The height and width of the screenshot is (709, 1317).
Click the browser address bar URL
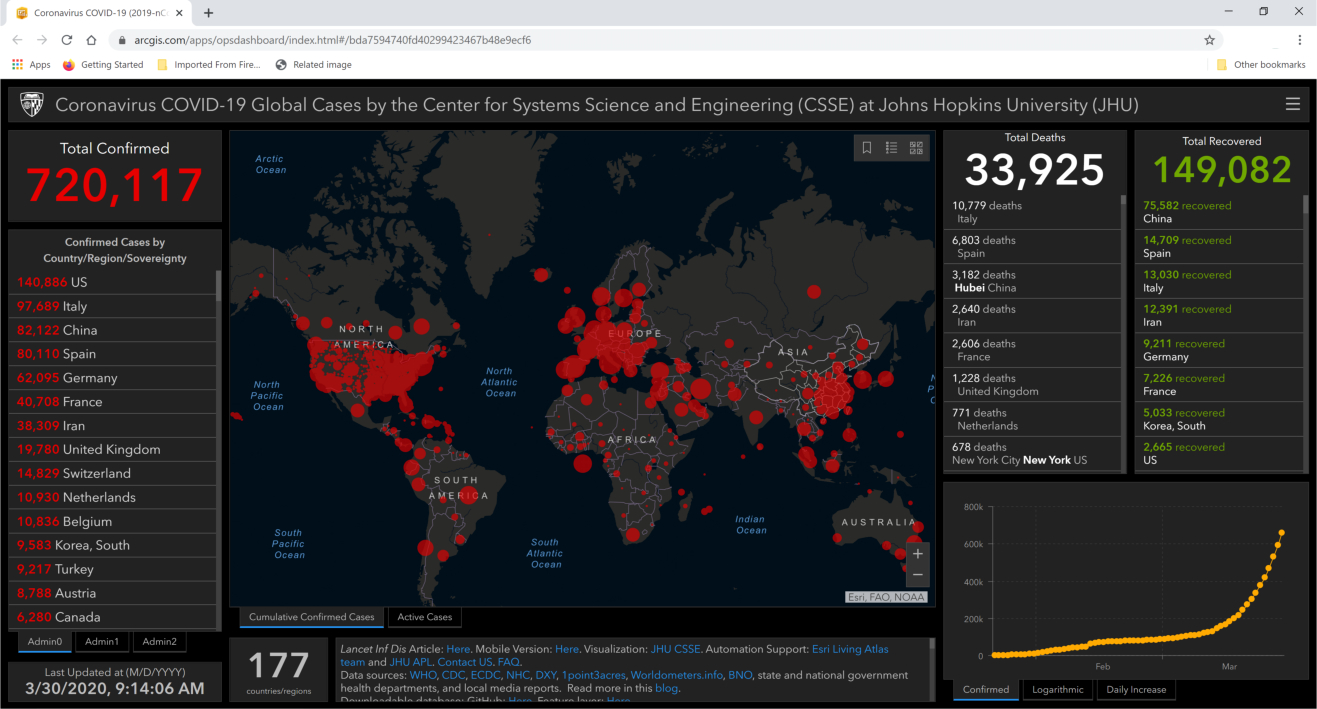click(x=333, y=41)
